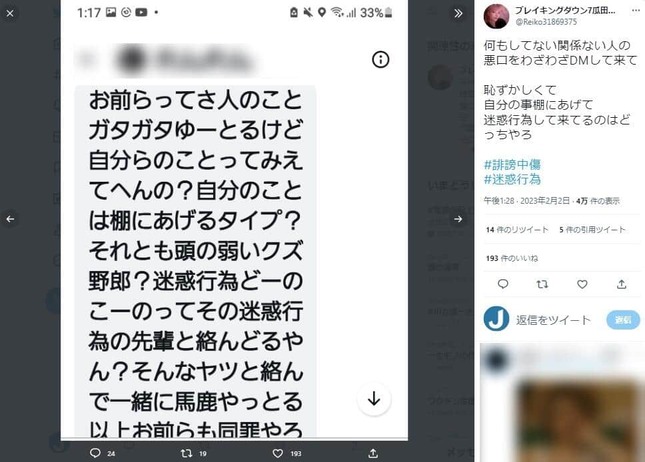Click the sidebar share upload icon
This screenshot has width=645, height=462.
click(622, 284)
